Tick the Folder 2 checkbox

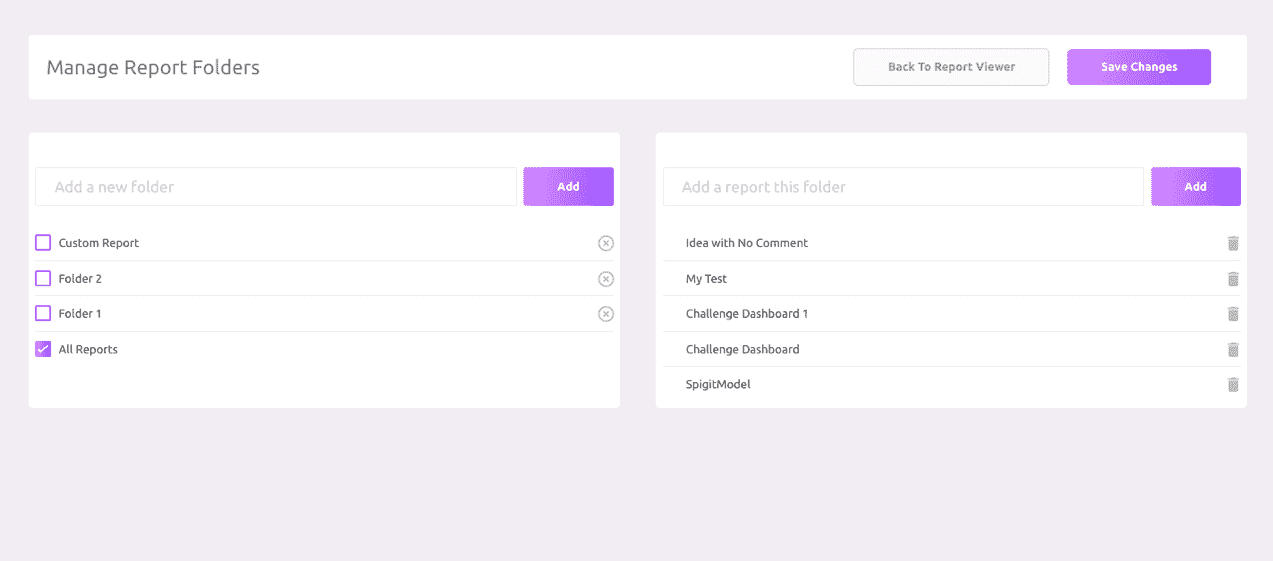pos(43,279)
